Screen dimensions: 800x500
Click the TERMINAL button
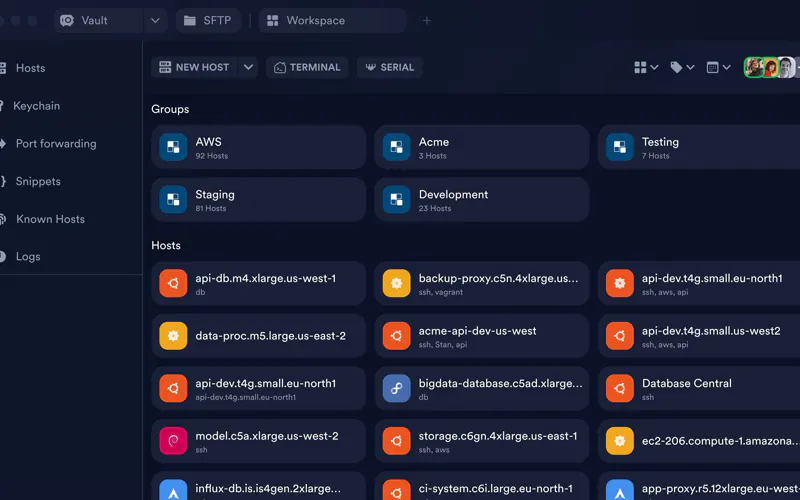pos(307,67)
